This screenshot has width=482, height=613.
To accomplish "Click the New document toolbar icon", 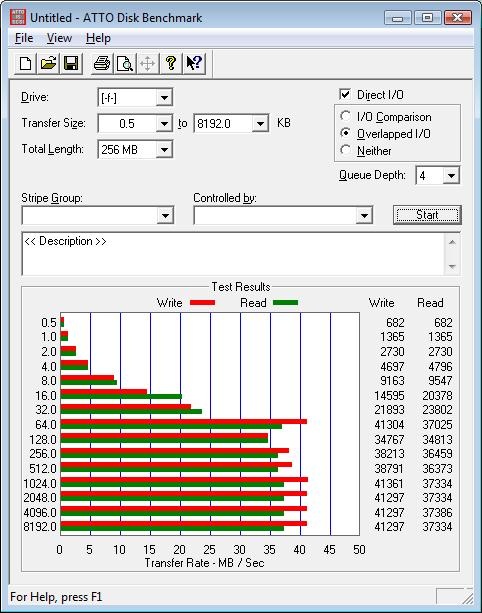I will (x=25, y=63).
